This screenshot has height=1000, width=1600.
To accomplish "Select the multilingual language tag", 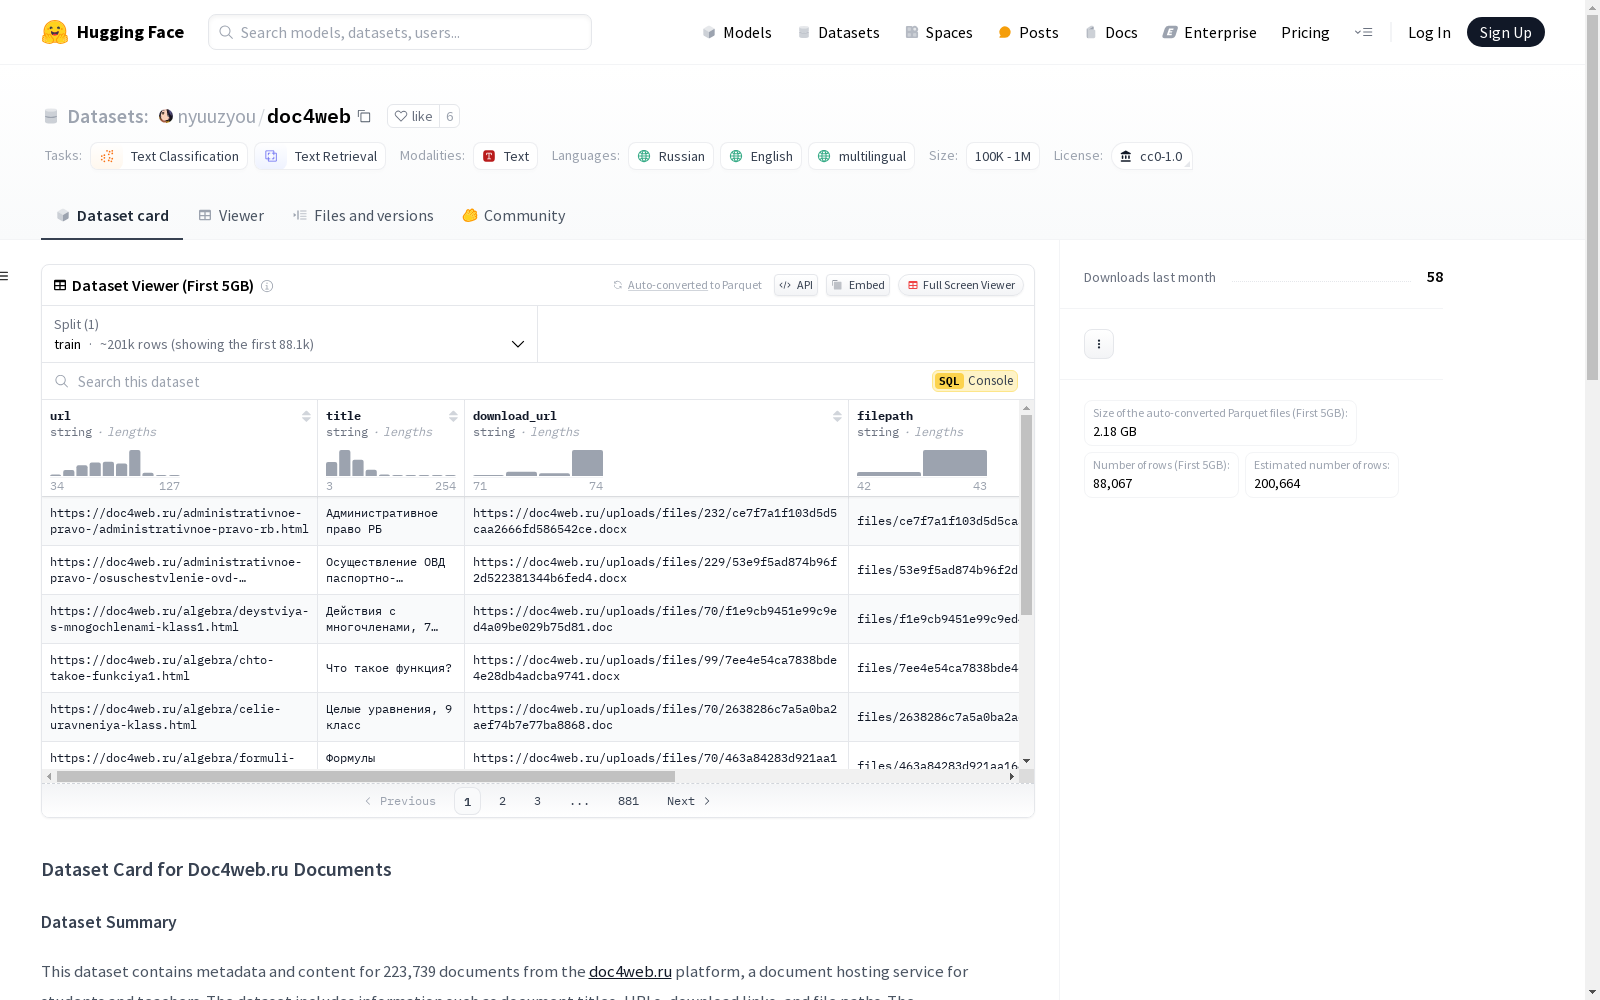I will tap(861, 156).
